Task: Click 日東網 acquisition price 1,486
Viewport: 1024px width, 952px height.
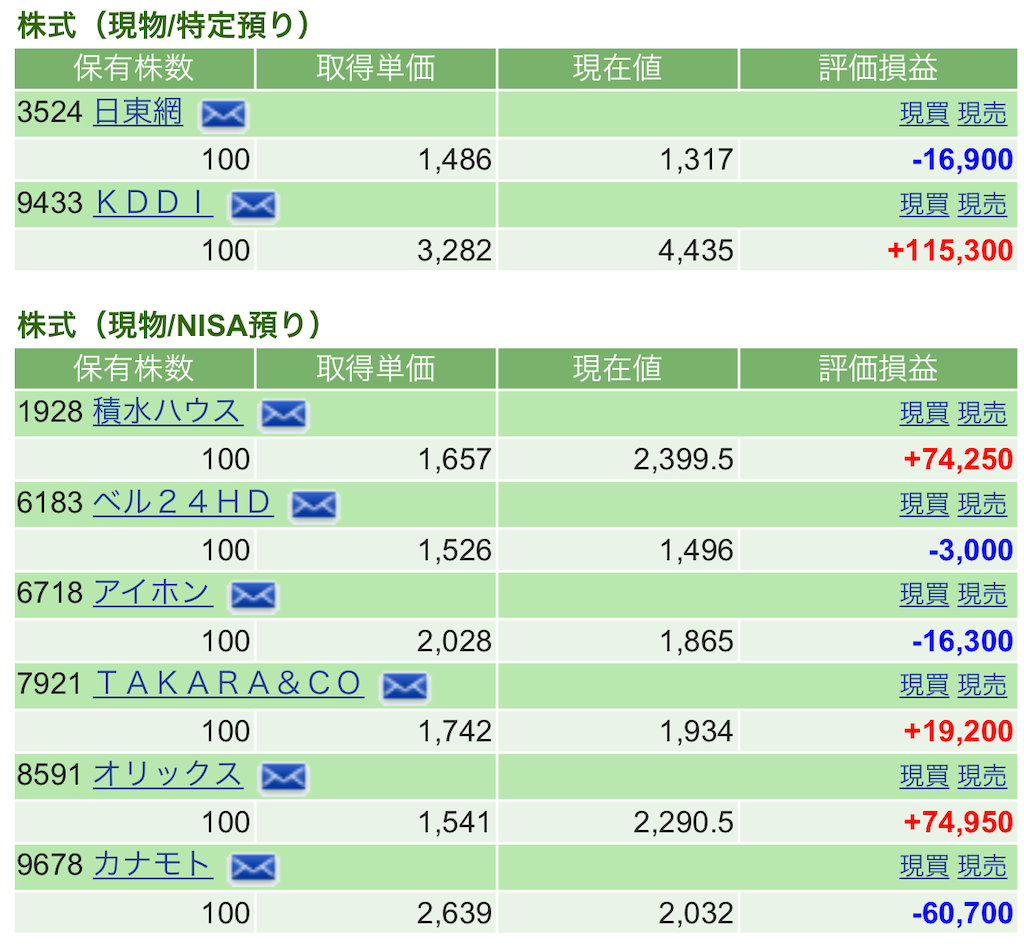Action: click(455, 160)
